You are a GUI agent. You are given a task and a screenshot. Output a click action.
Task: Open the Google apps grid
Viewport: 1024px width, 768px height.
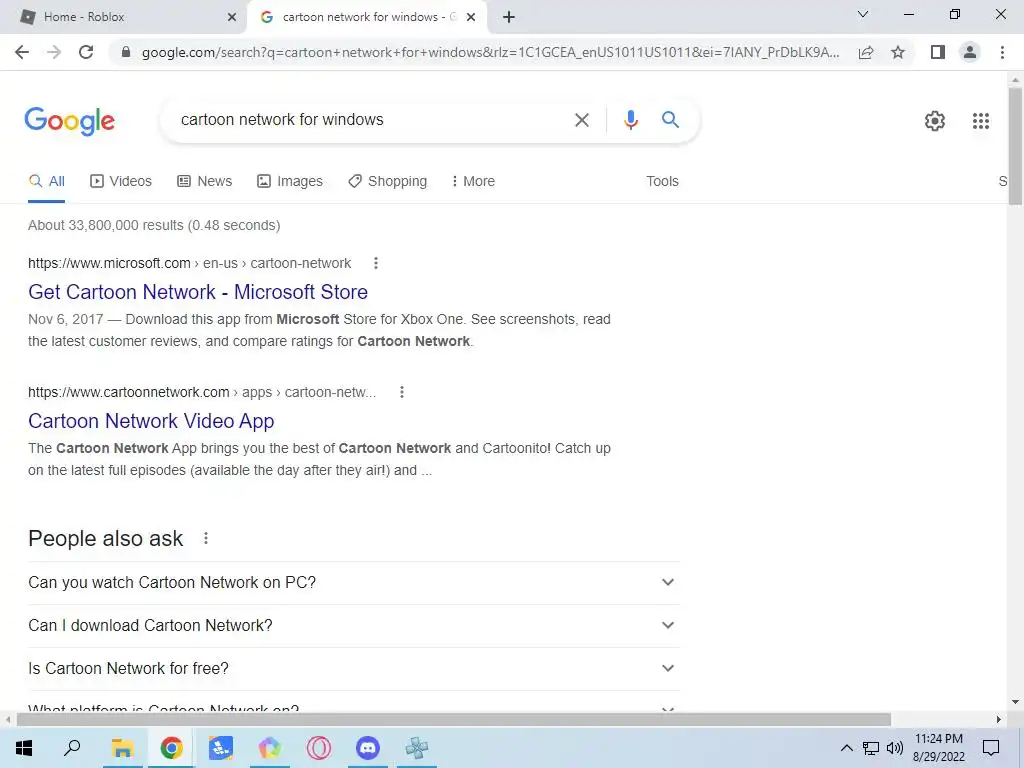coord(980,121)
